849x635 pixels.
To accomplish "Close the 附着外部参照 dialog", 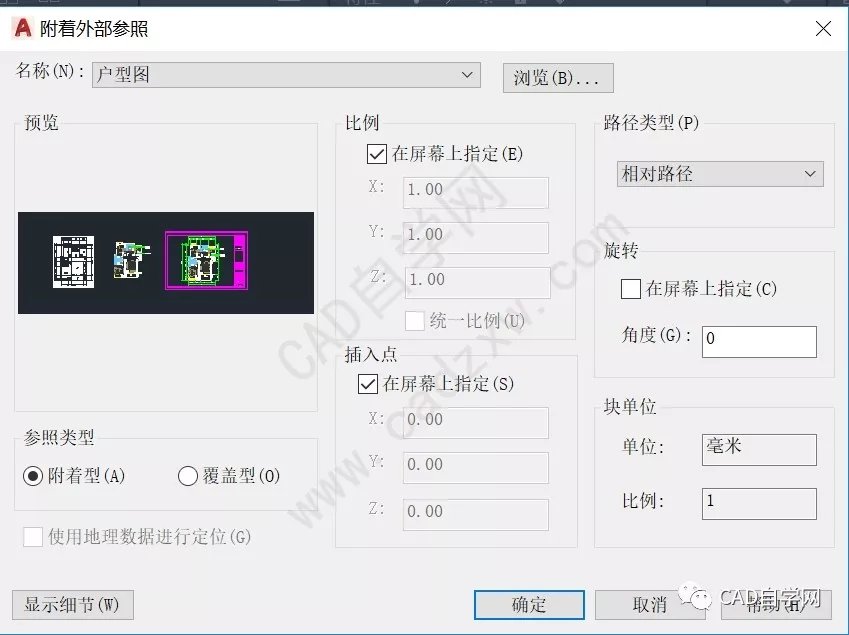I will (823, 29).
